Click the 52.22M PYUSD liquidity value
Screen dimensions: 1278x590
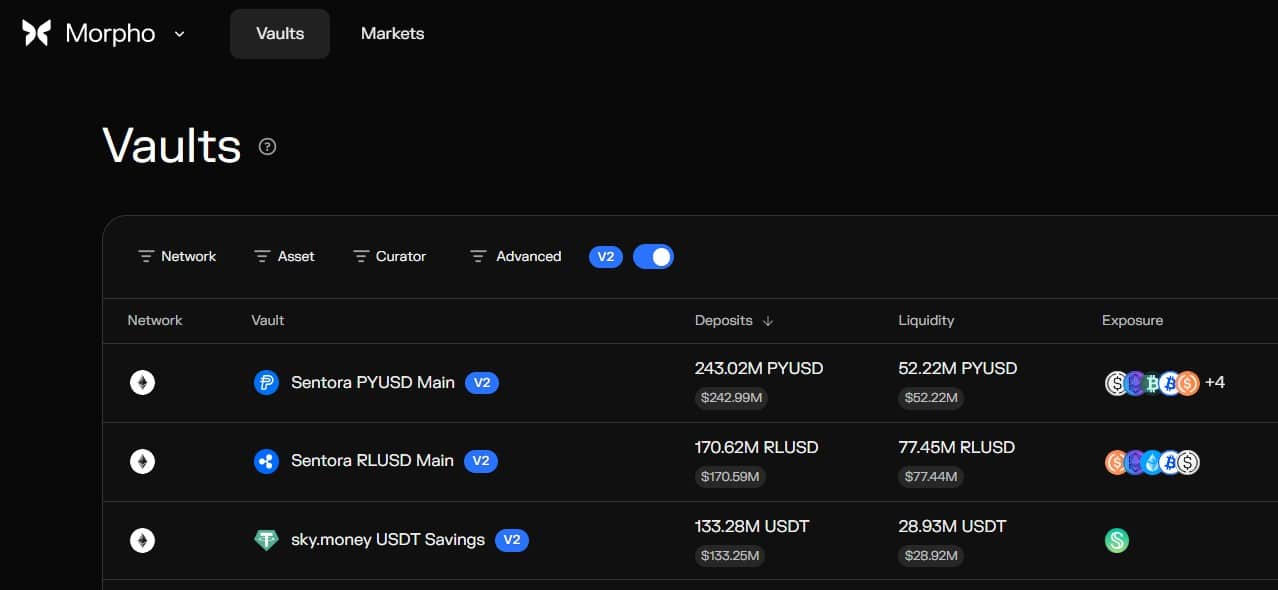click(958, 369)
